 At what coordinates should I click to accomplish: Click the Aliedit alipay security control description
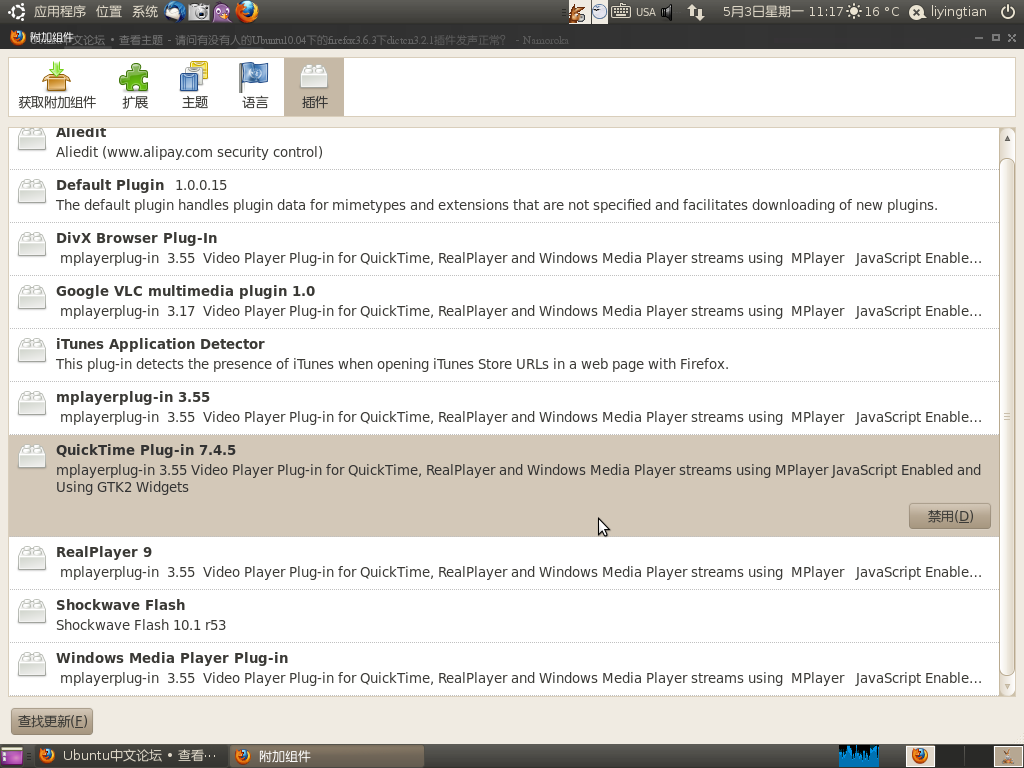pos(189,152)
